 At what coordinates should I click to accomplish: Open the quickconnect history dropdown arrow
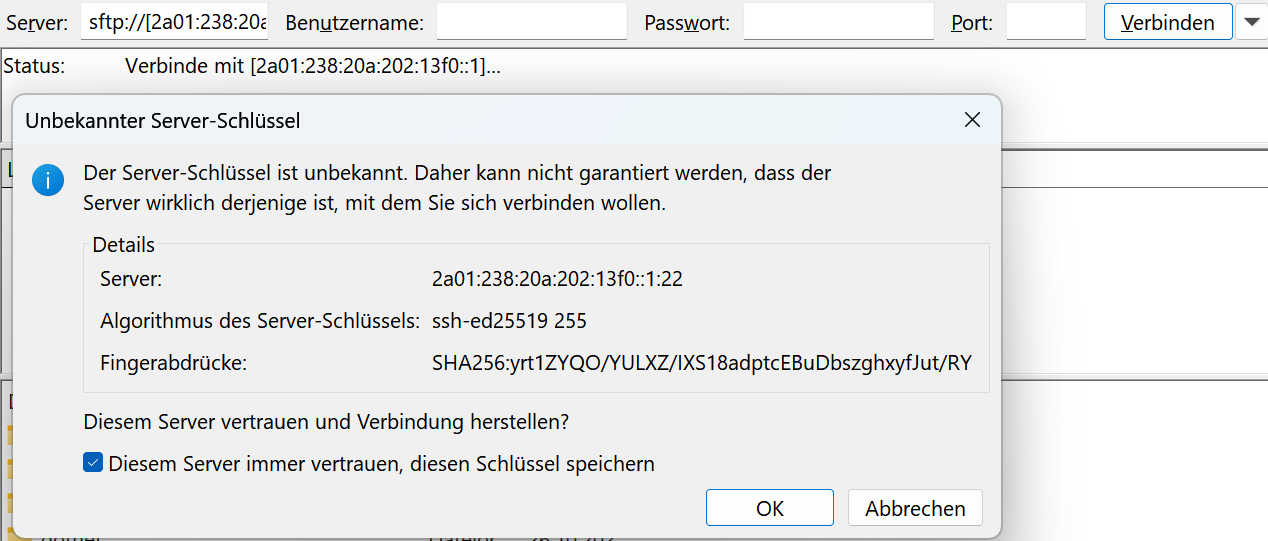pos(1251,22)
